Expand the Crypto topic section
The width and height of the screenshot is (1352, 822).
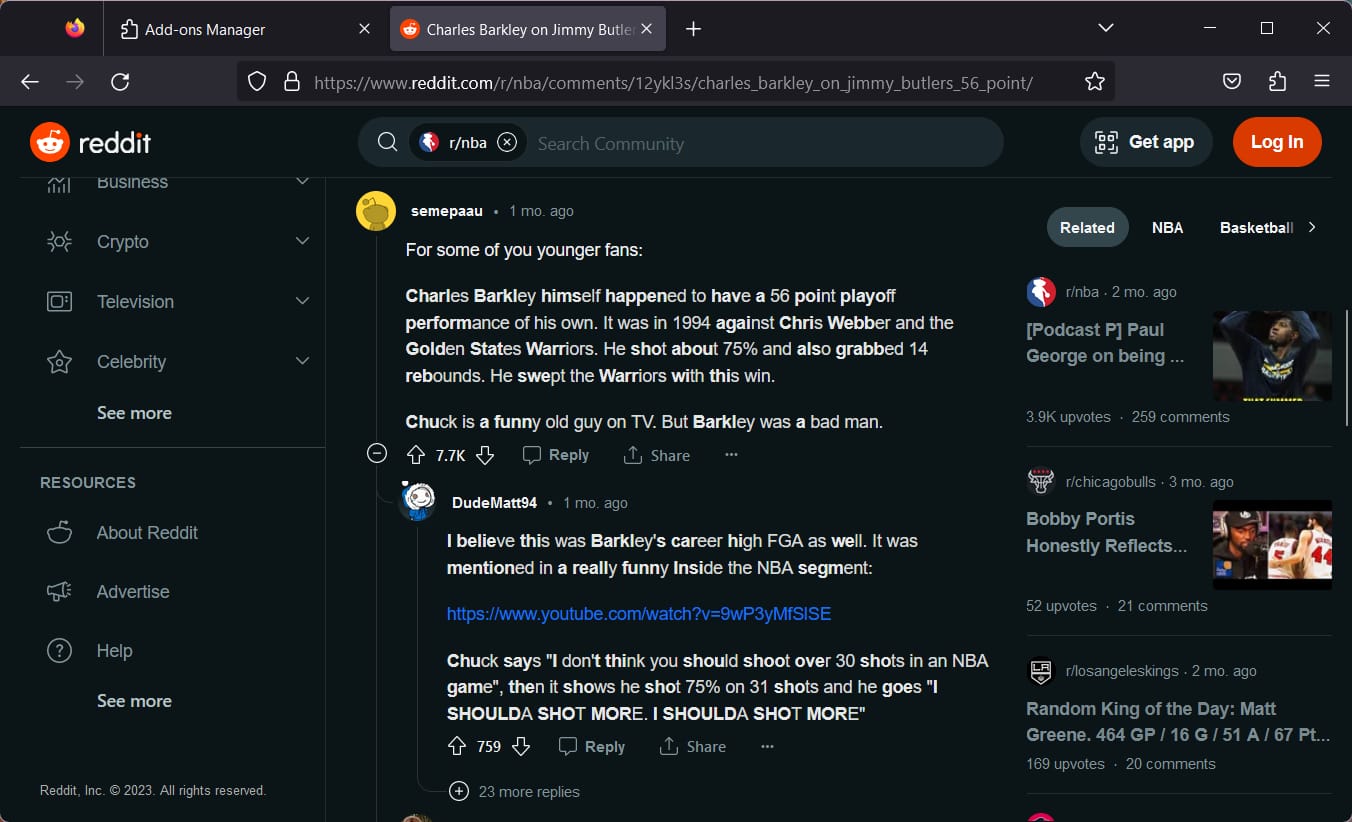click(302, 241)
